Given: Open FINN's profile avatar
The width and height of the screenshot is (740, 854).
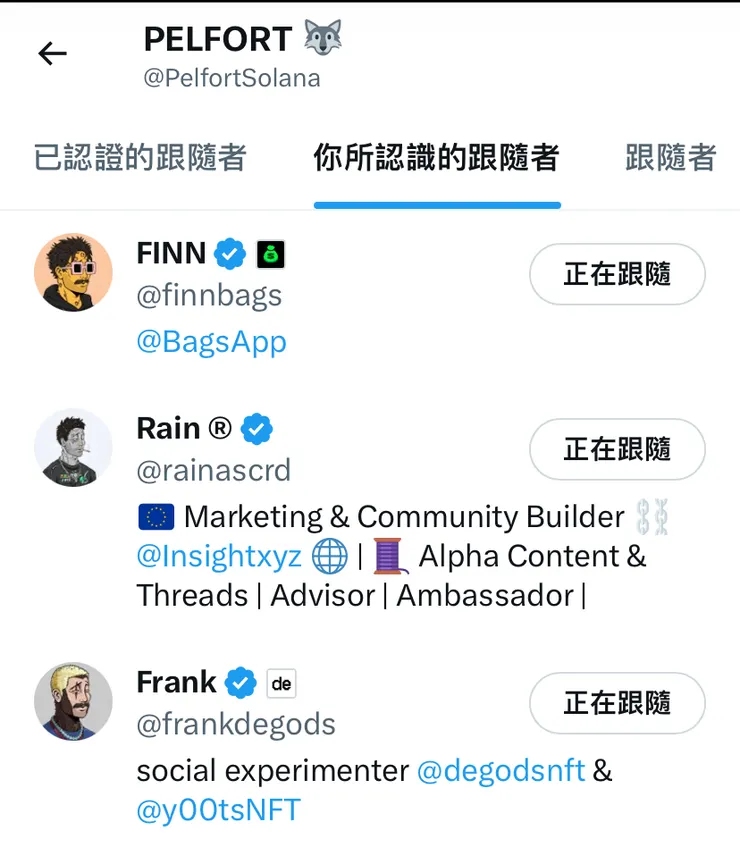Looking at the screenshot, I should pos(73,273).
